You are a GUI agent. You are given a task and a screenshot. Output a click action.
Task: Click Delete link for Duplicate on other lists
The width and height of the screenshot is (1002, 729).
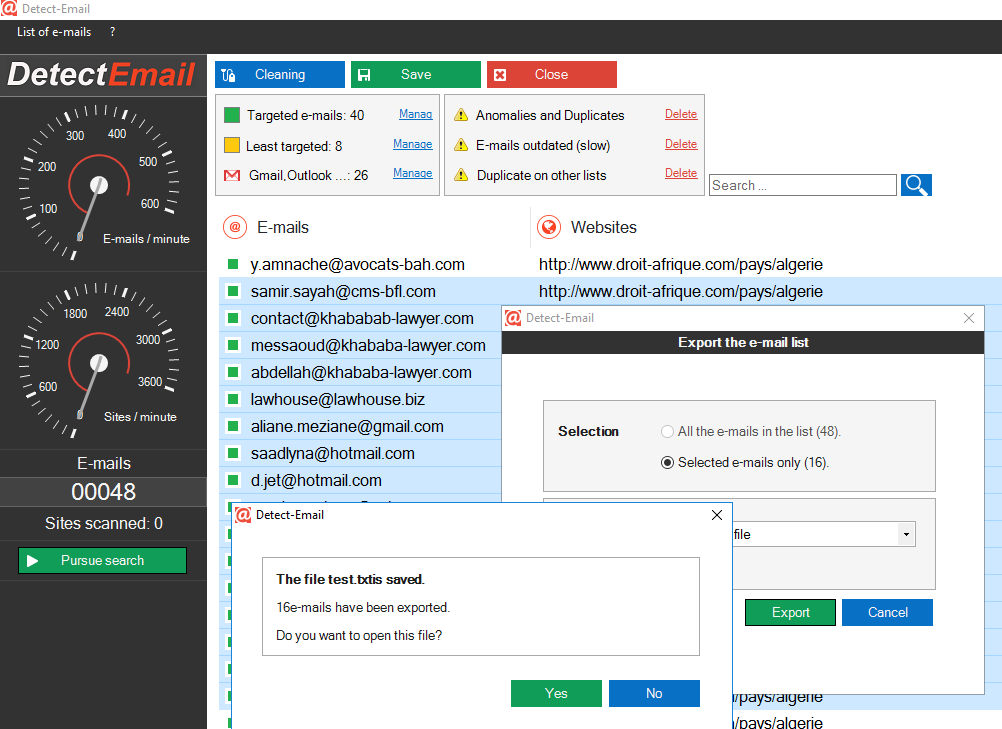tap(681, 173)
